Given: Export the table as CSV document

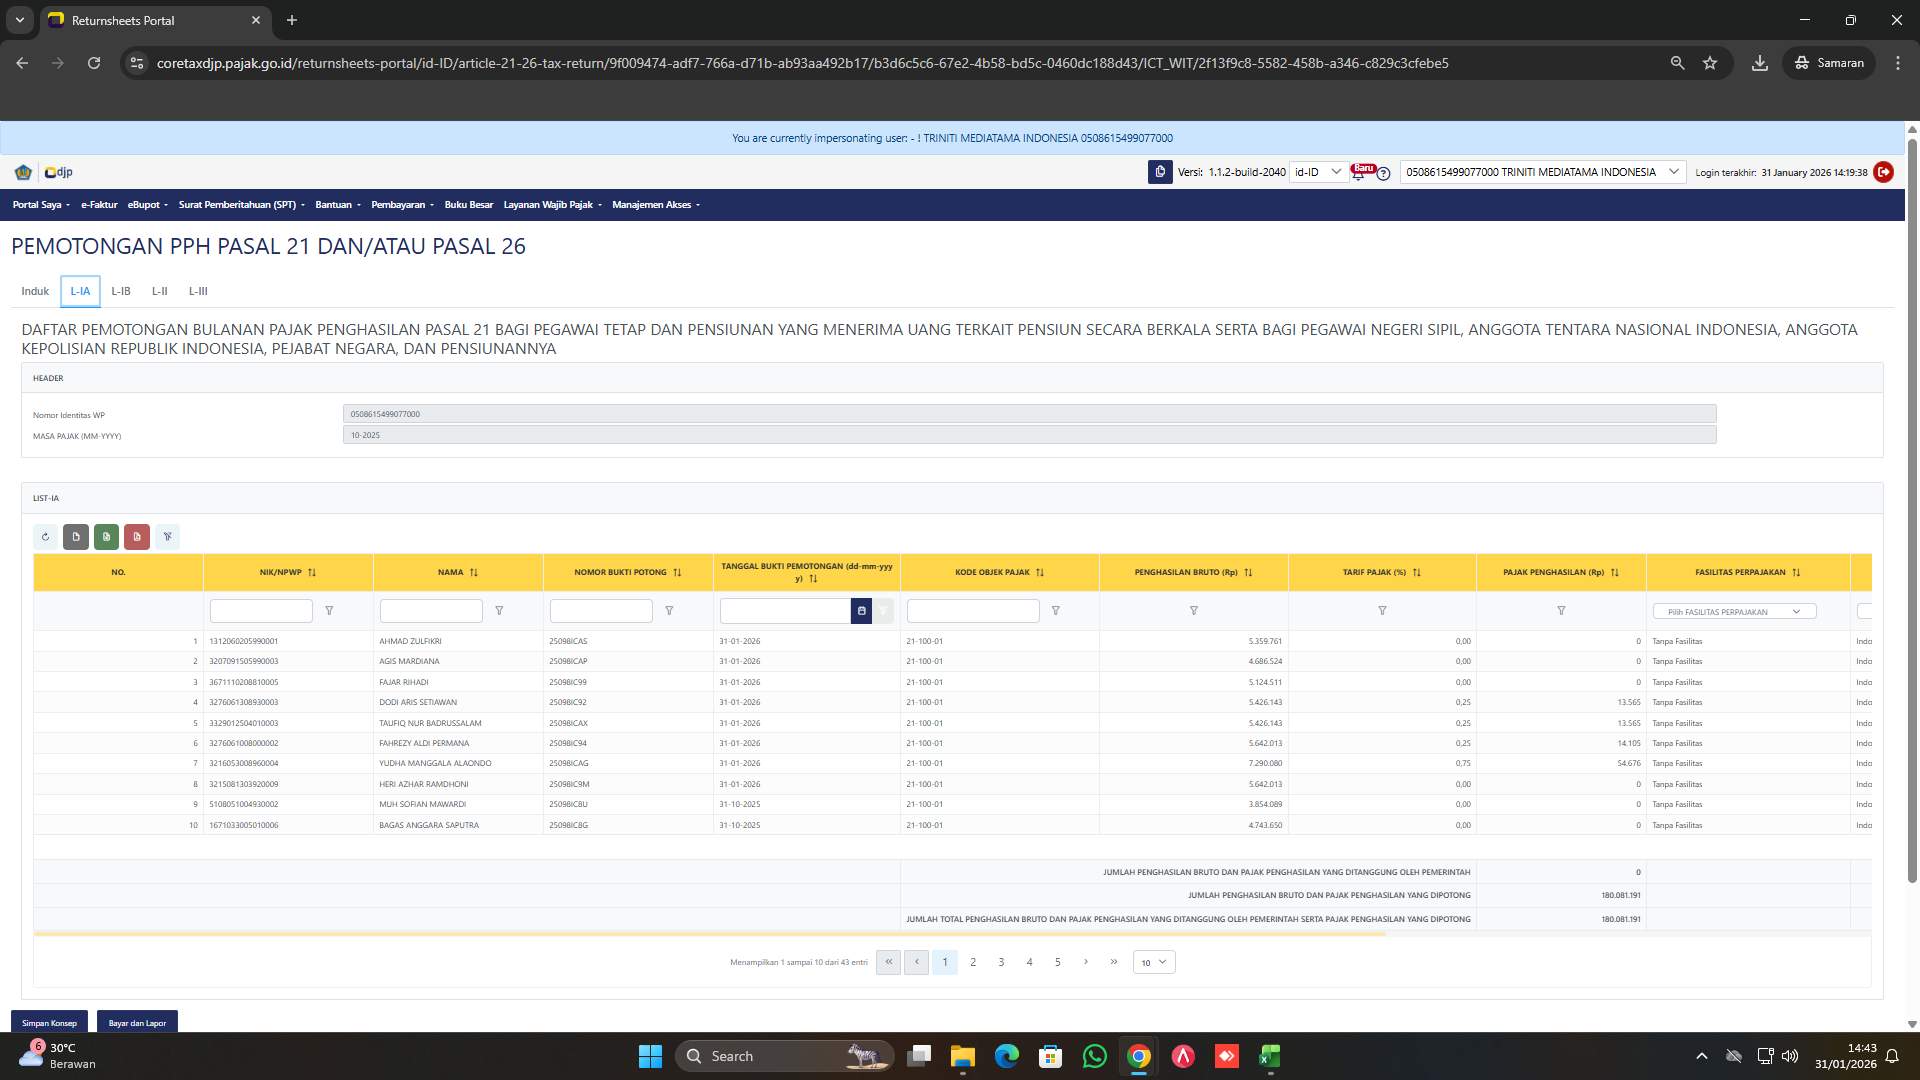Looking at the screenshot, I should point(76,537).
